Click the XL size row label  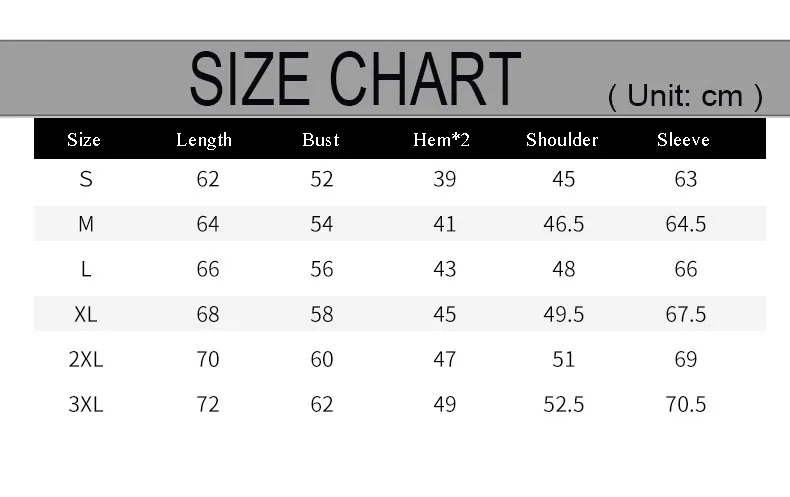pyautogui.click(x=86, y=314)
